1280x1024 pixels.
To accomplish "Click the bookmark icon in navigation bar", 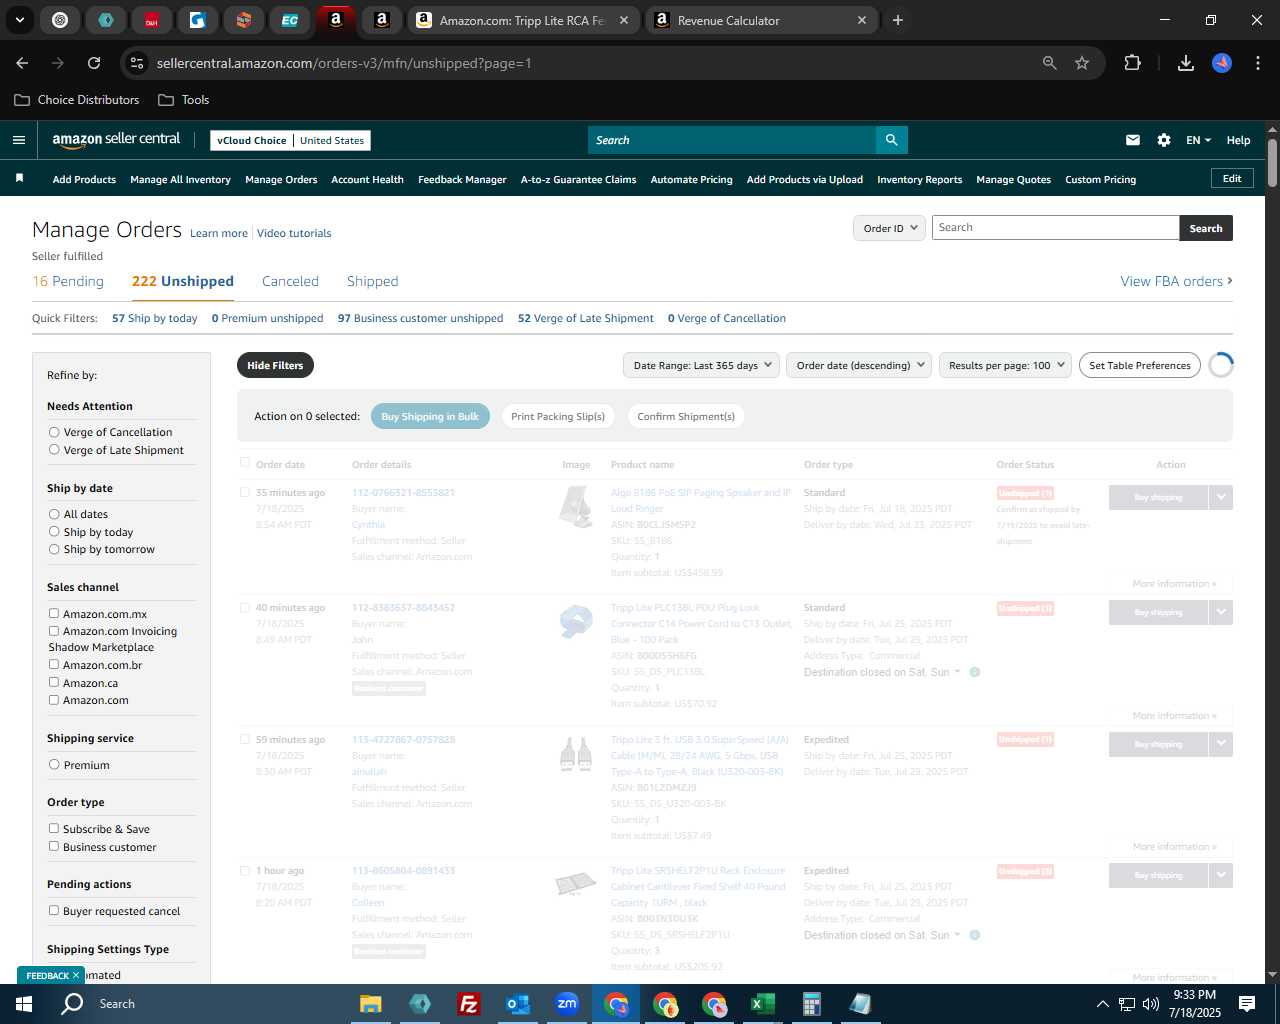I will [19, 179].
